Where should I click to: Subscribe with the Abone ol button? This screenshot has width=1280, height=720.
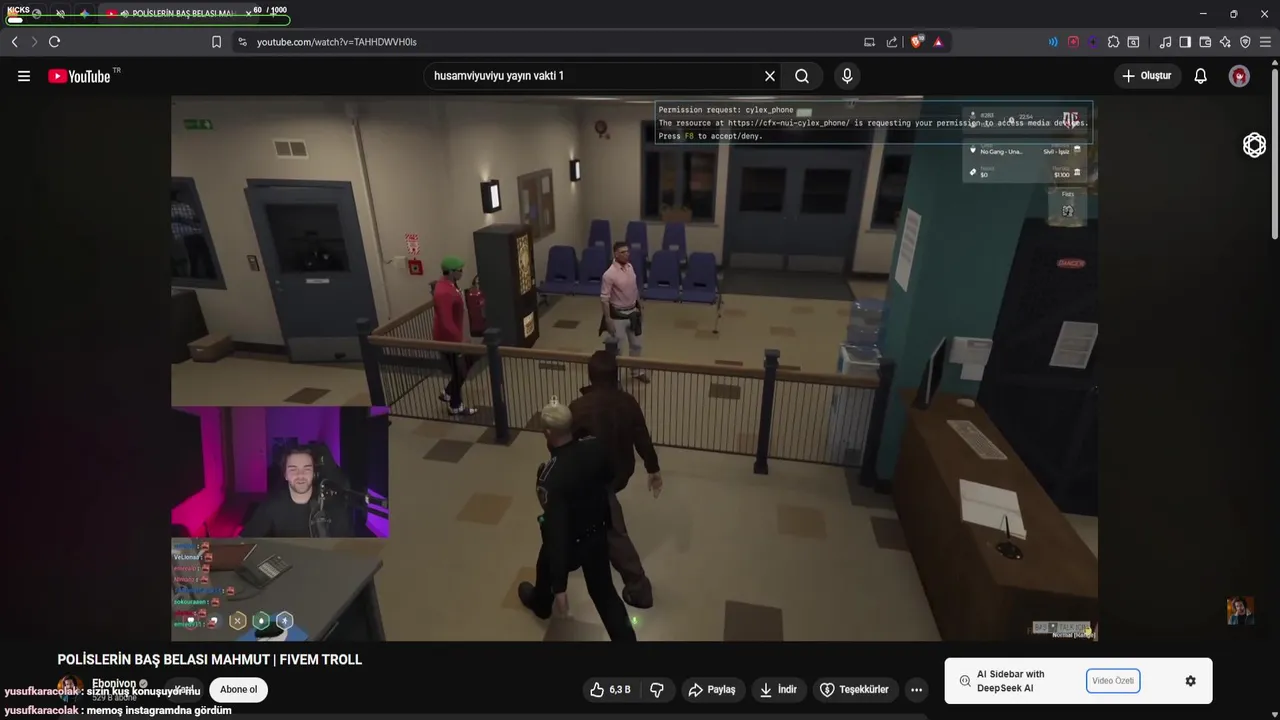pyautogui.click(x=239, y=689)
